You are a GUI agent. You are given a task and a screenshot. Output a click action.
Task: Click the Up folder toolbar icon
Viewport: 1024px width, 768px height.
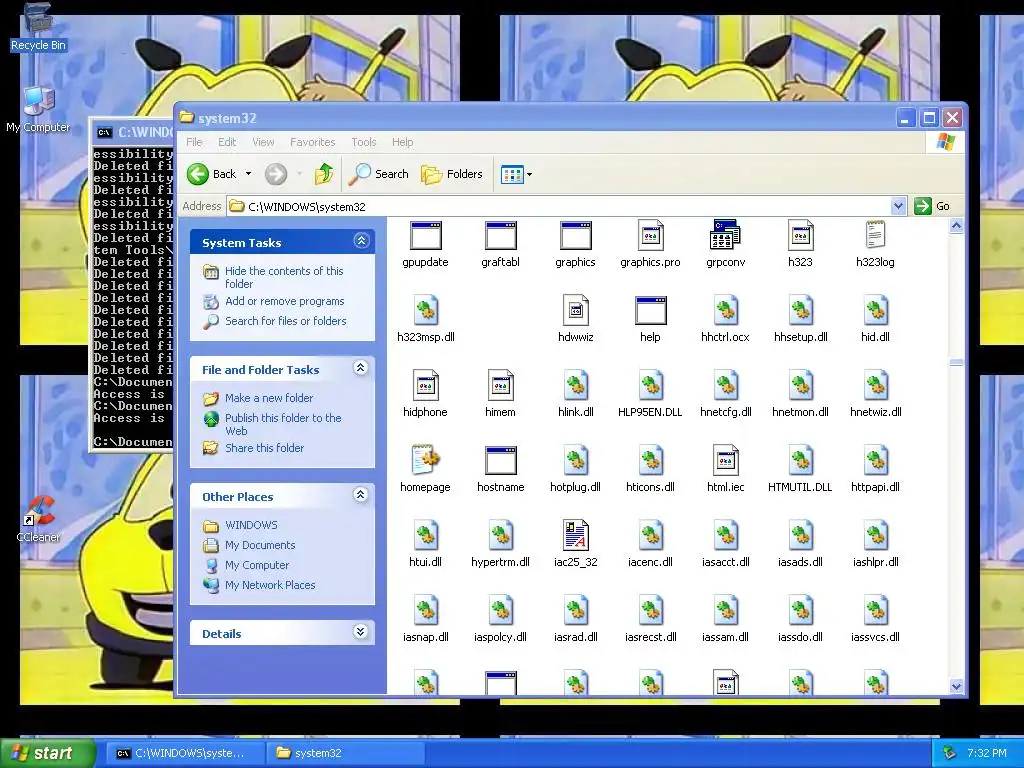[324, 174]
